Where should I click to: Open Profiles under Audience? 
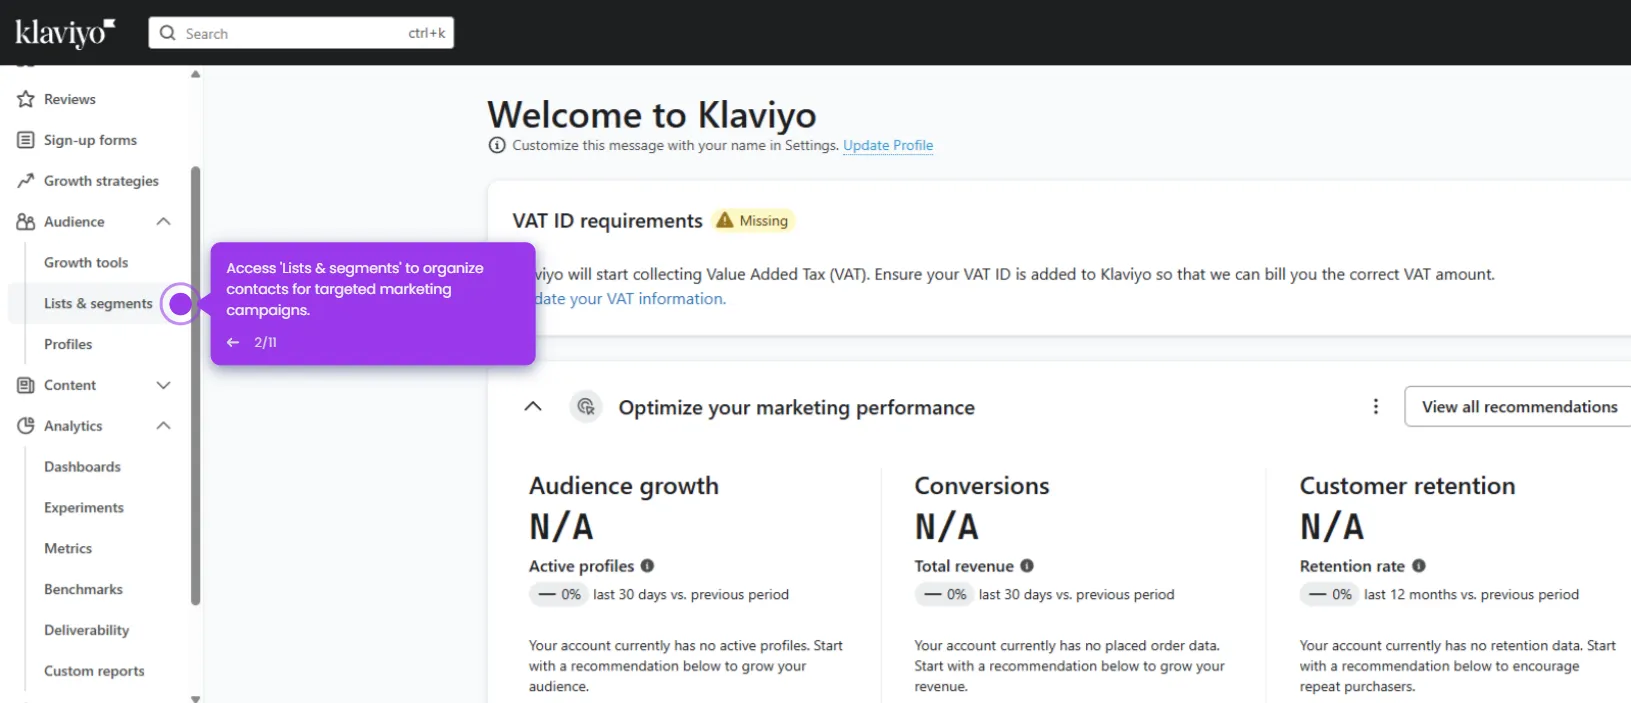tap(68, 344)
